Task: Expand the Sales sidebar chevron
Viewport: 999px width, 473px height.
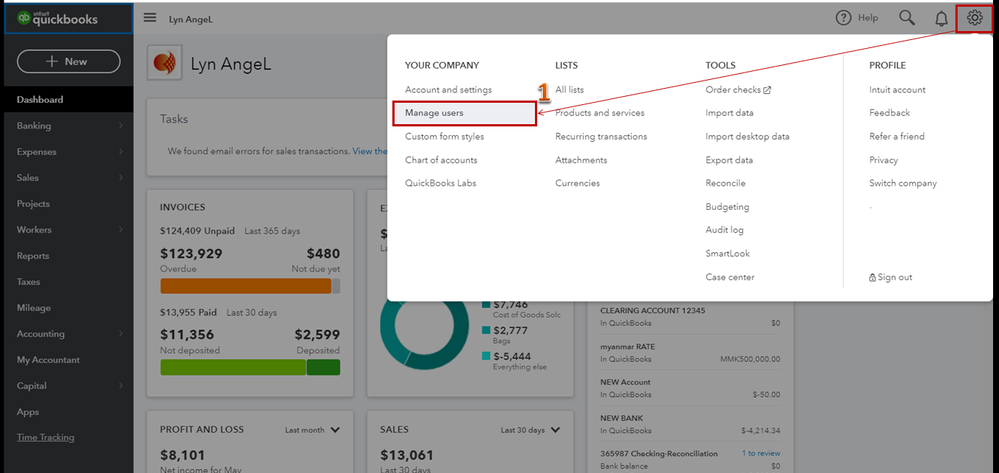Action: (x=120, y=178)
